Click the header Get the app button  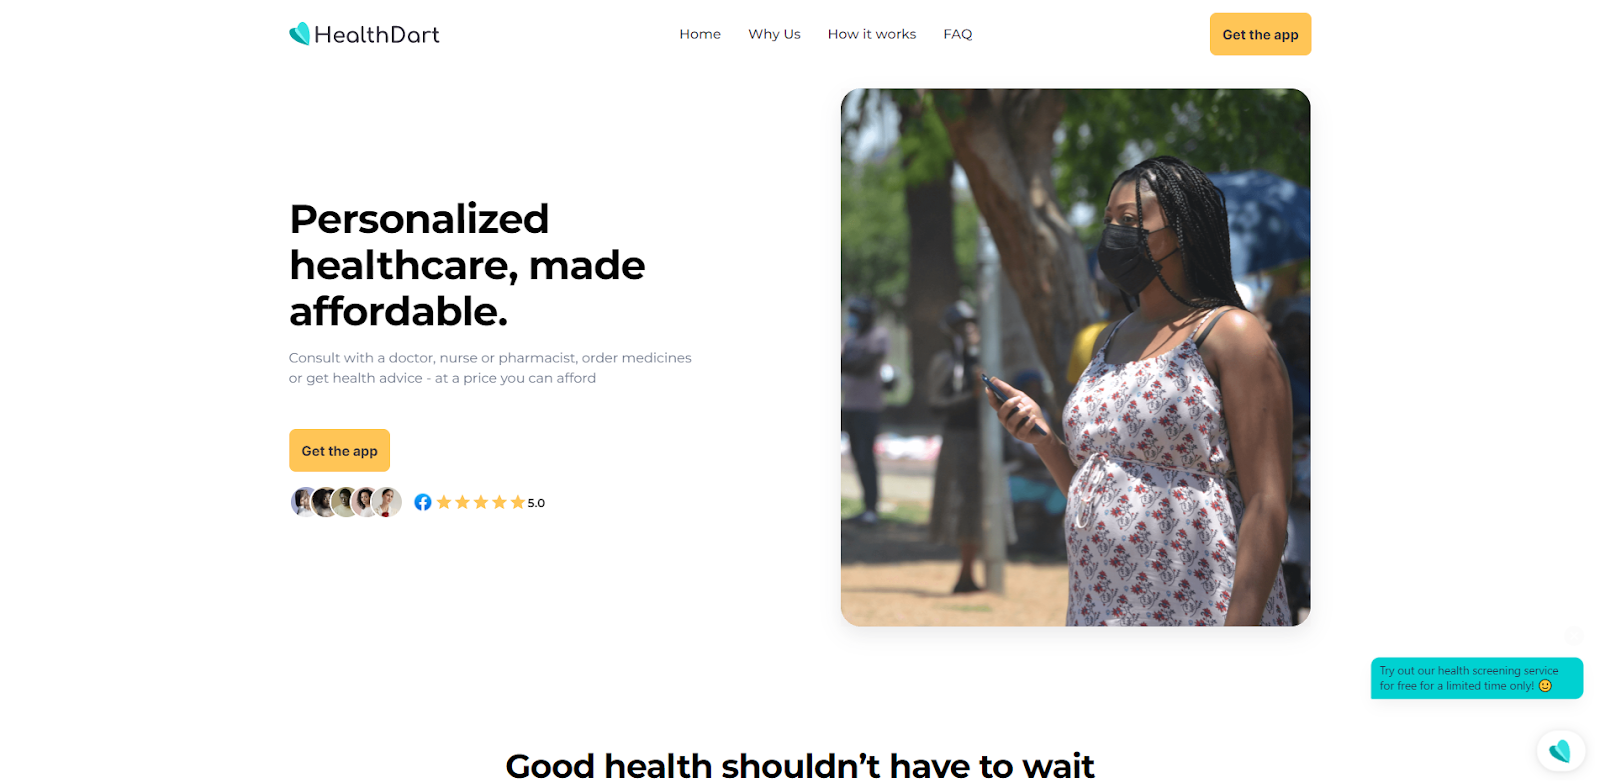1260,34
